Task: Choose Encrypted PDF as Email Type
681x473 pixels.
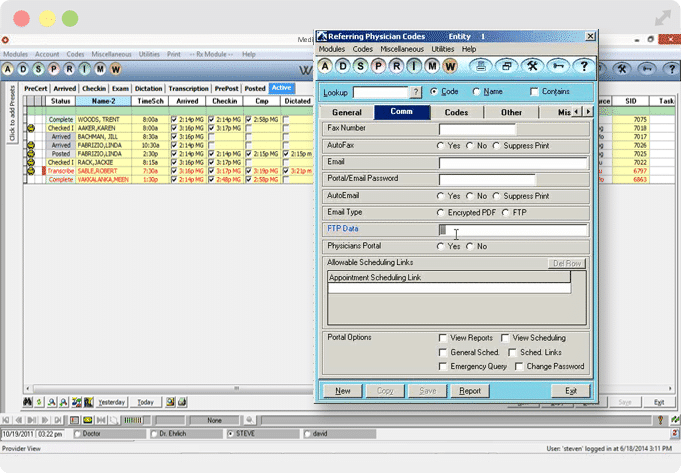Action: click(x=440, y=213)
